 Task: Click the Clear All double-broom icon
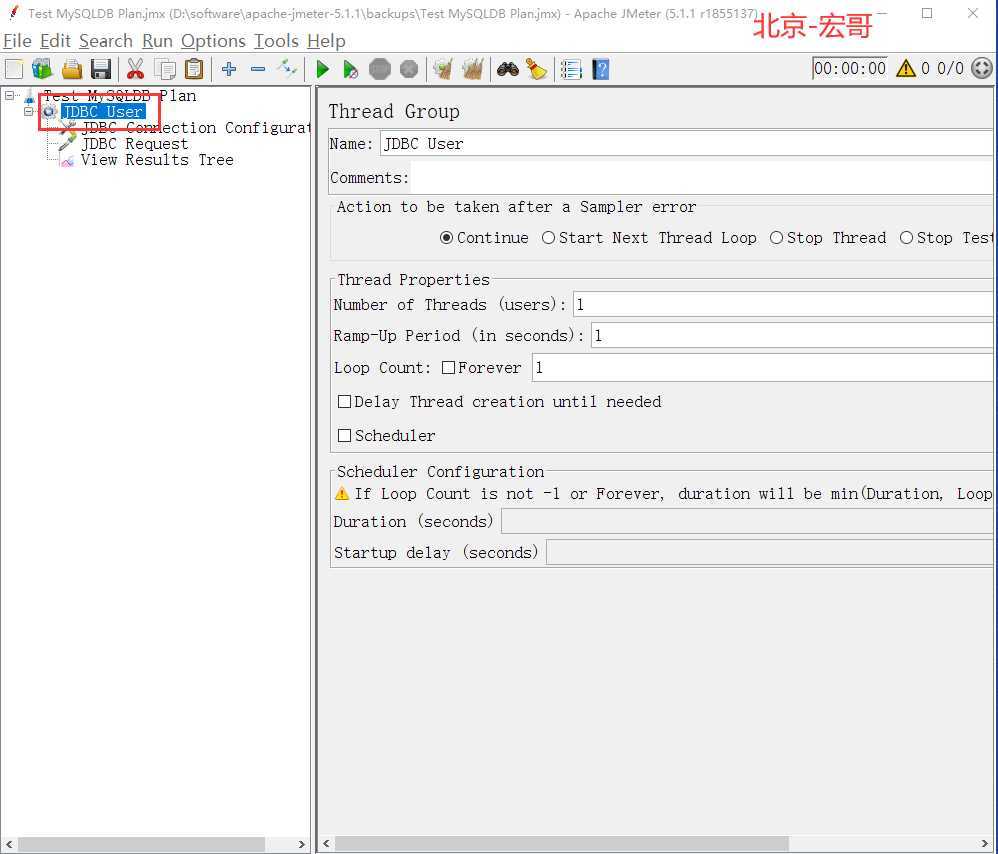tap(473, 69)
